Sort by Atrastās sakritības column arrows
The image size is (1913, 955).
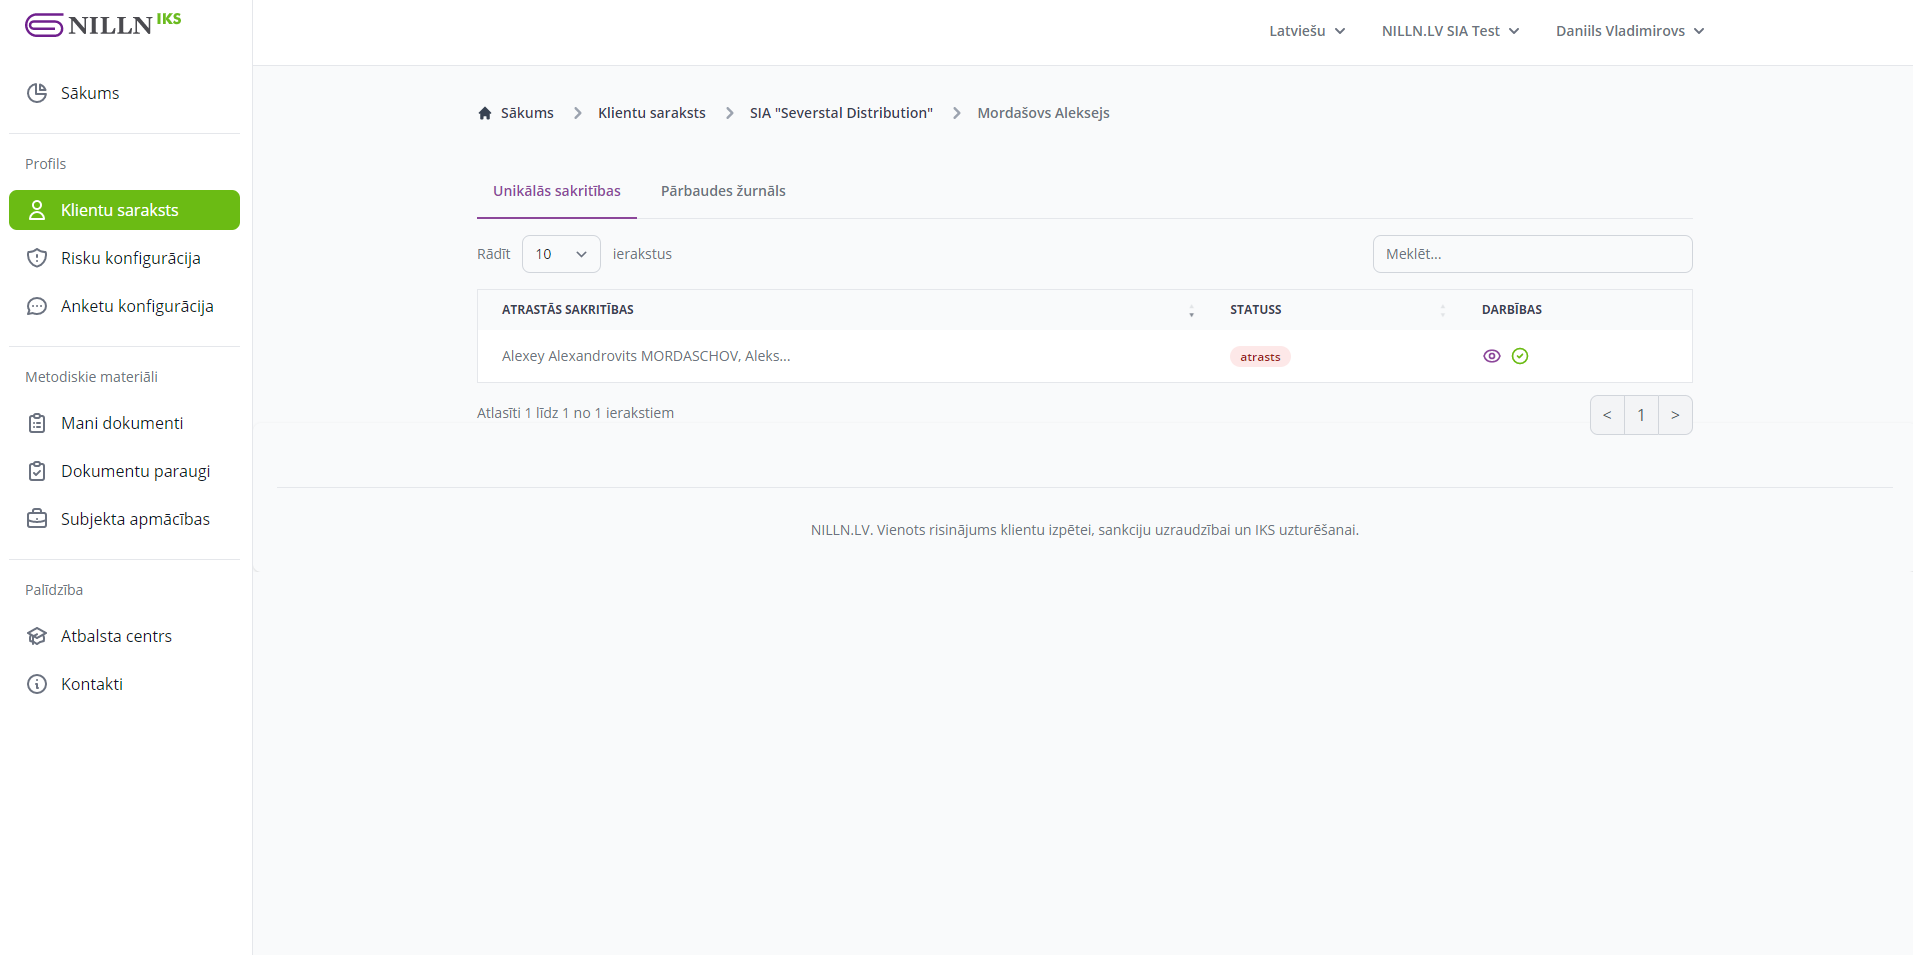(1191, 311)
